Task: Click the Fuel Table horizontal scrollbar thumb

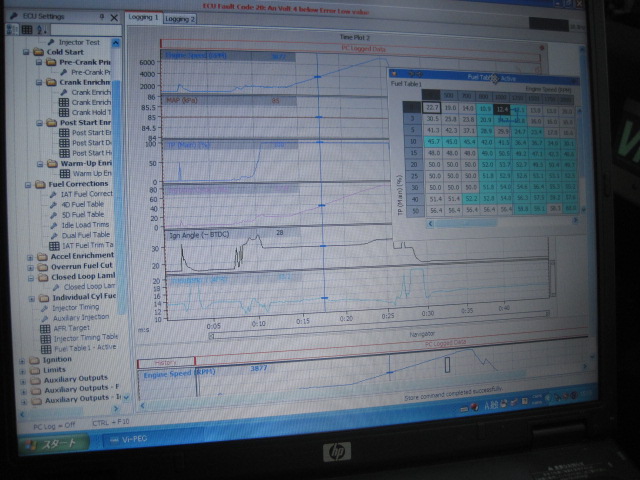Action: [x=466, y=223]
